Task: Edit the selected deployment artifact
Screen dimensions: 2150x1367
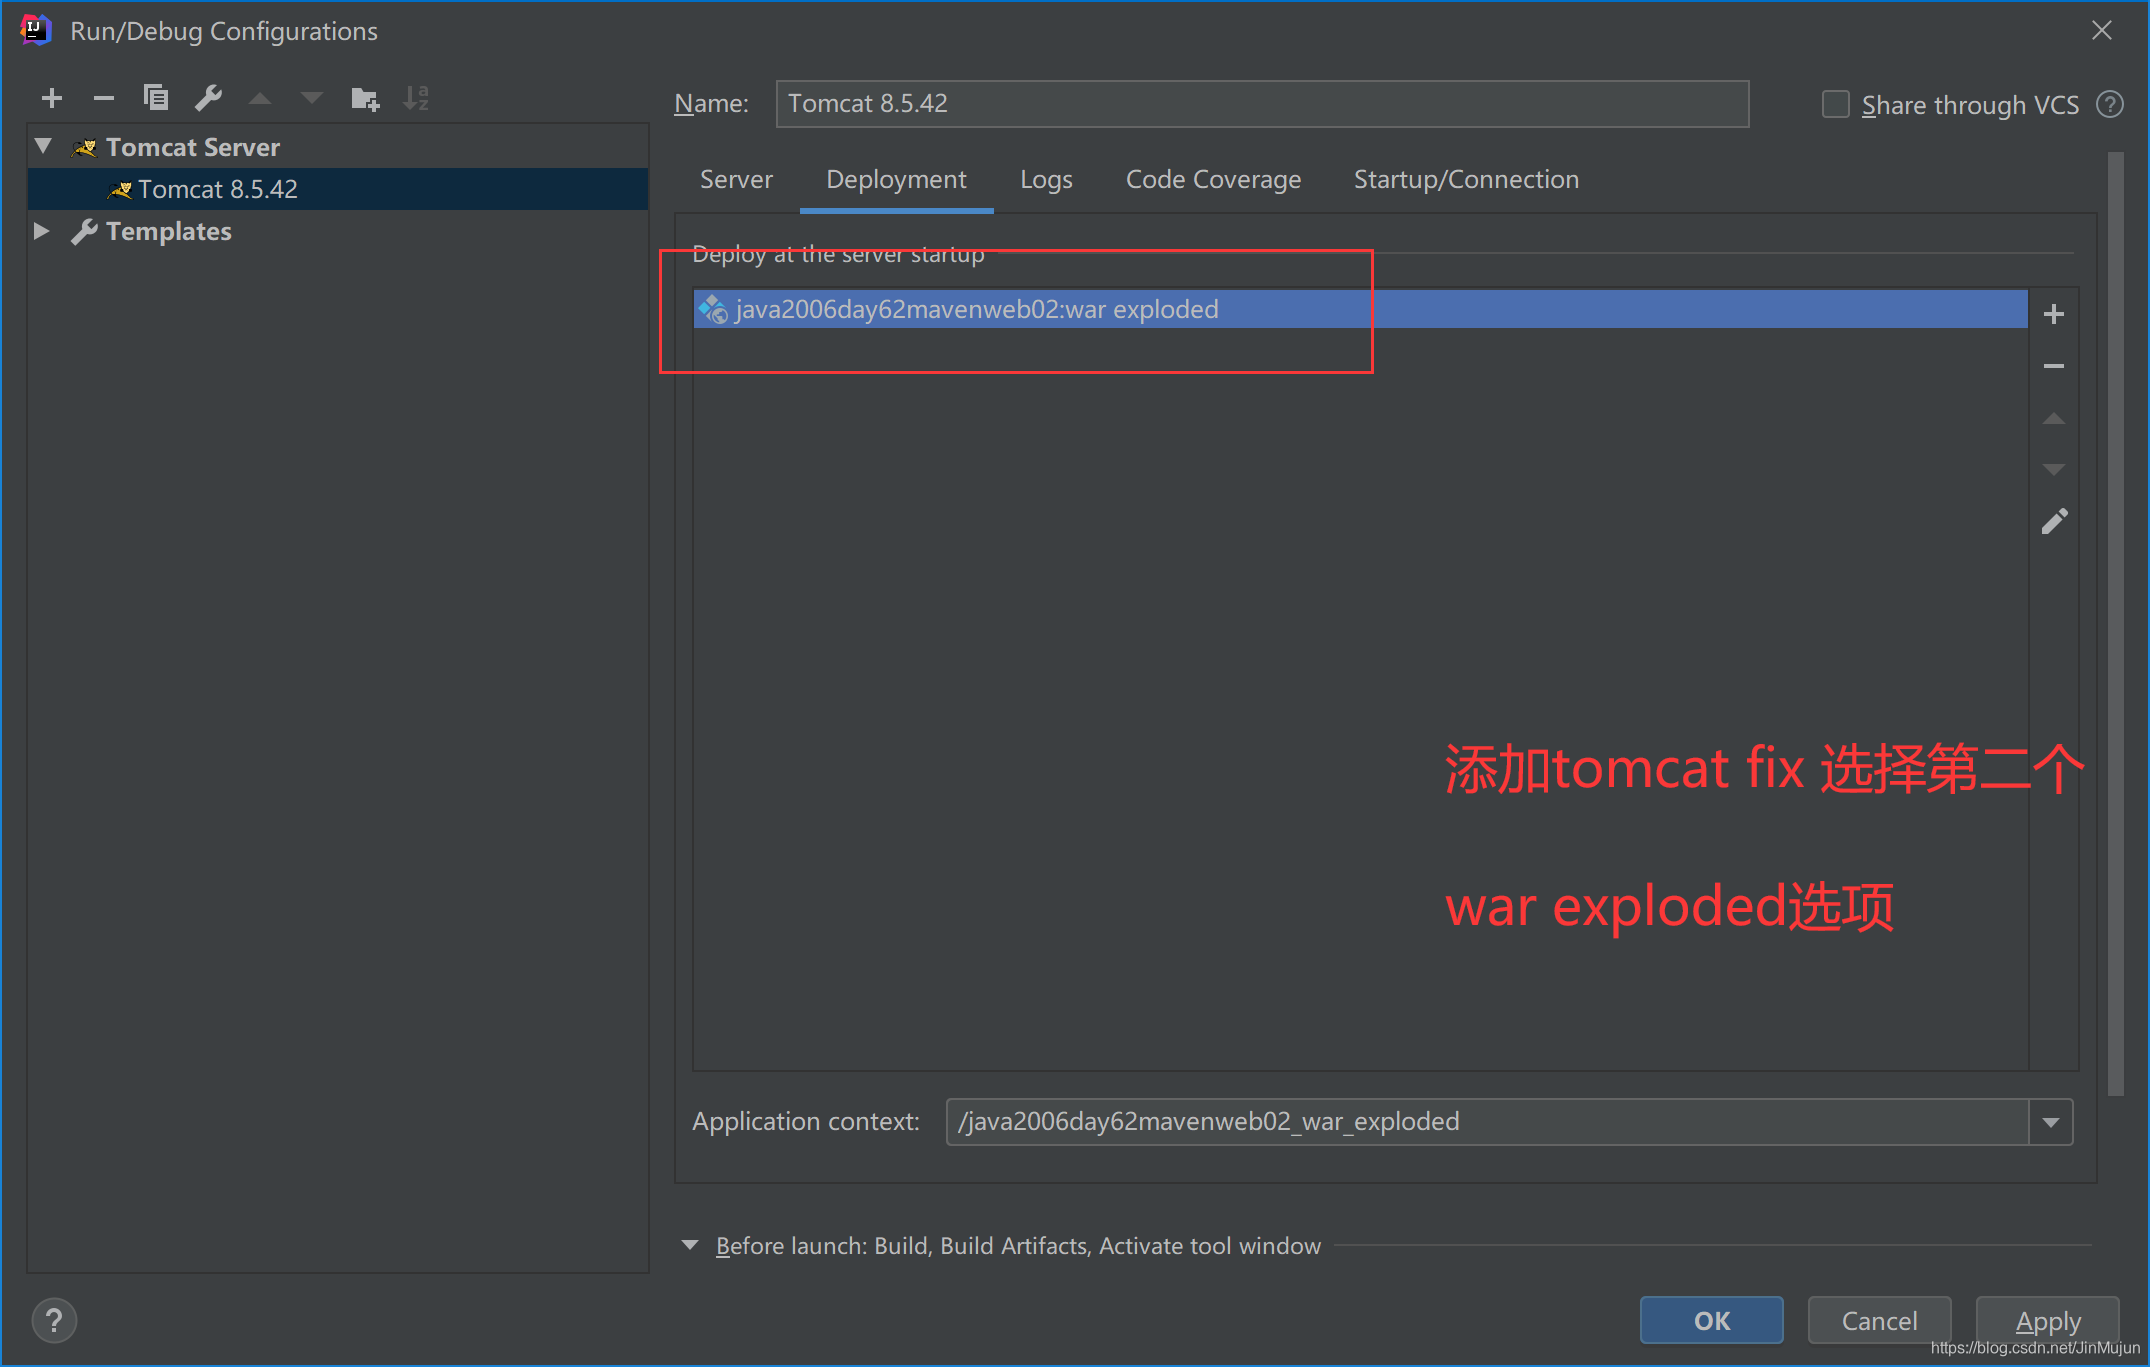Action: tap(2054, 521)
